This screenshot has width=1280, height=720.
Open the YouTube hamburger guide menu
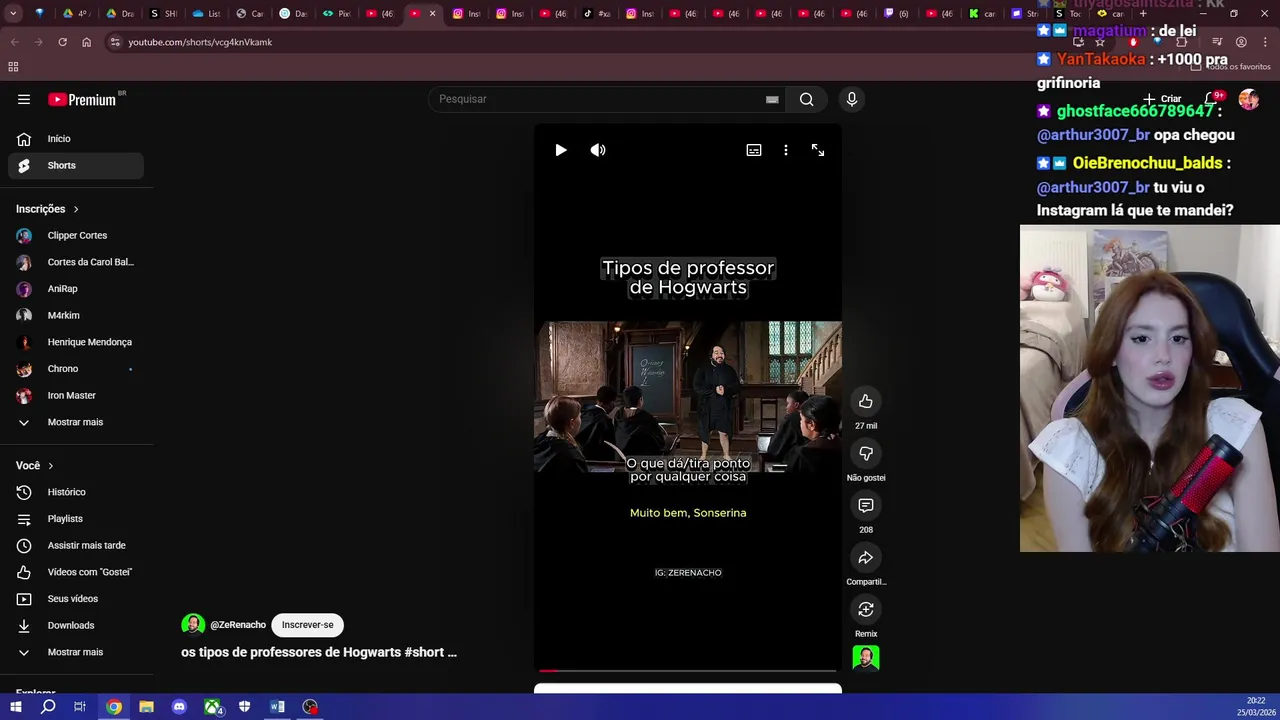point(24,99)
